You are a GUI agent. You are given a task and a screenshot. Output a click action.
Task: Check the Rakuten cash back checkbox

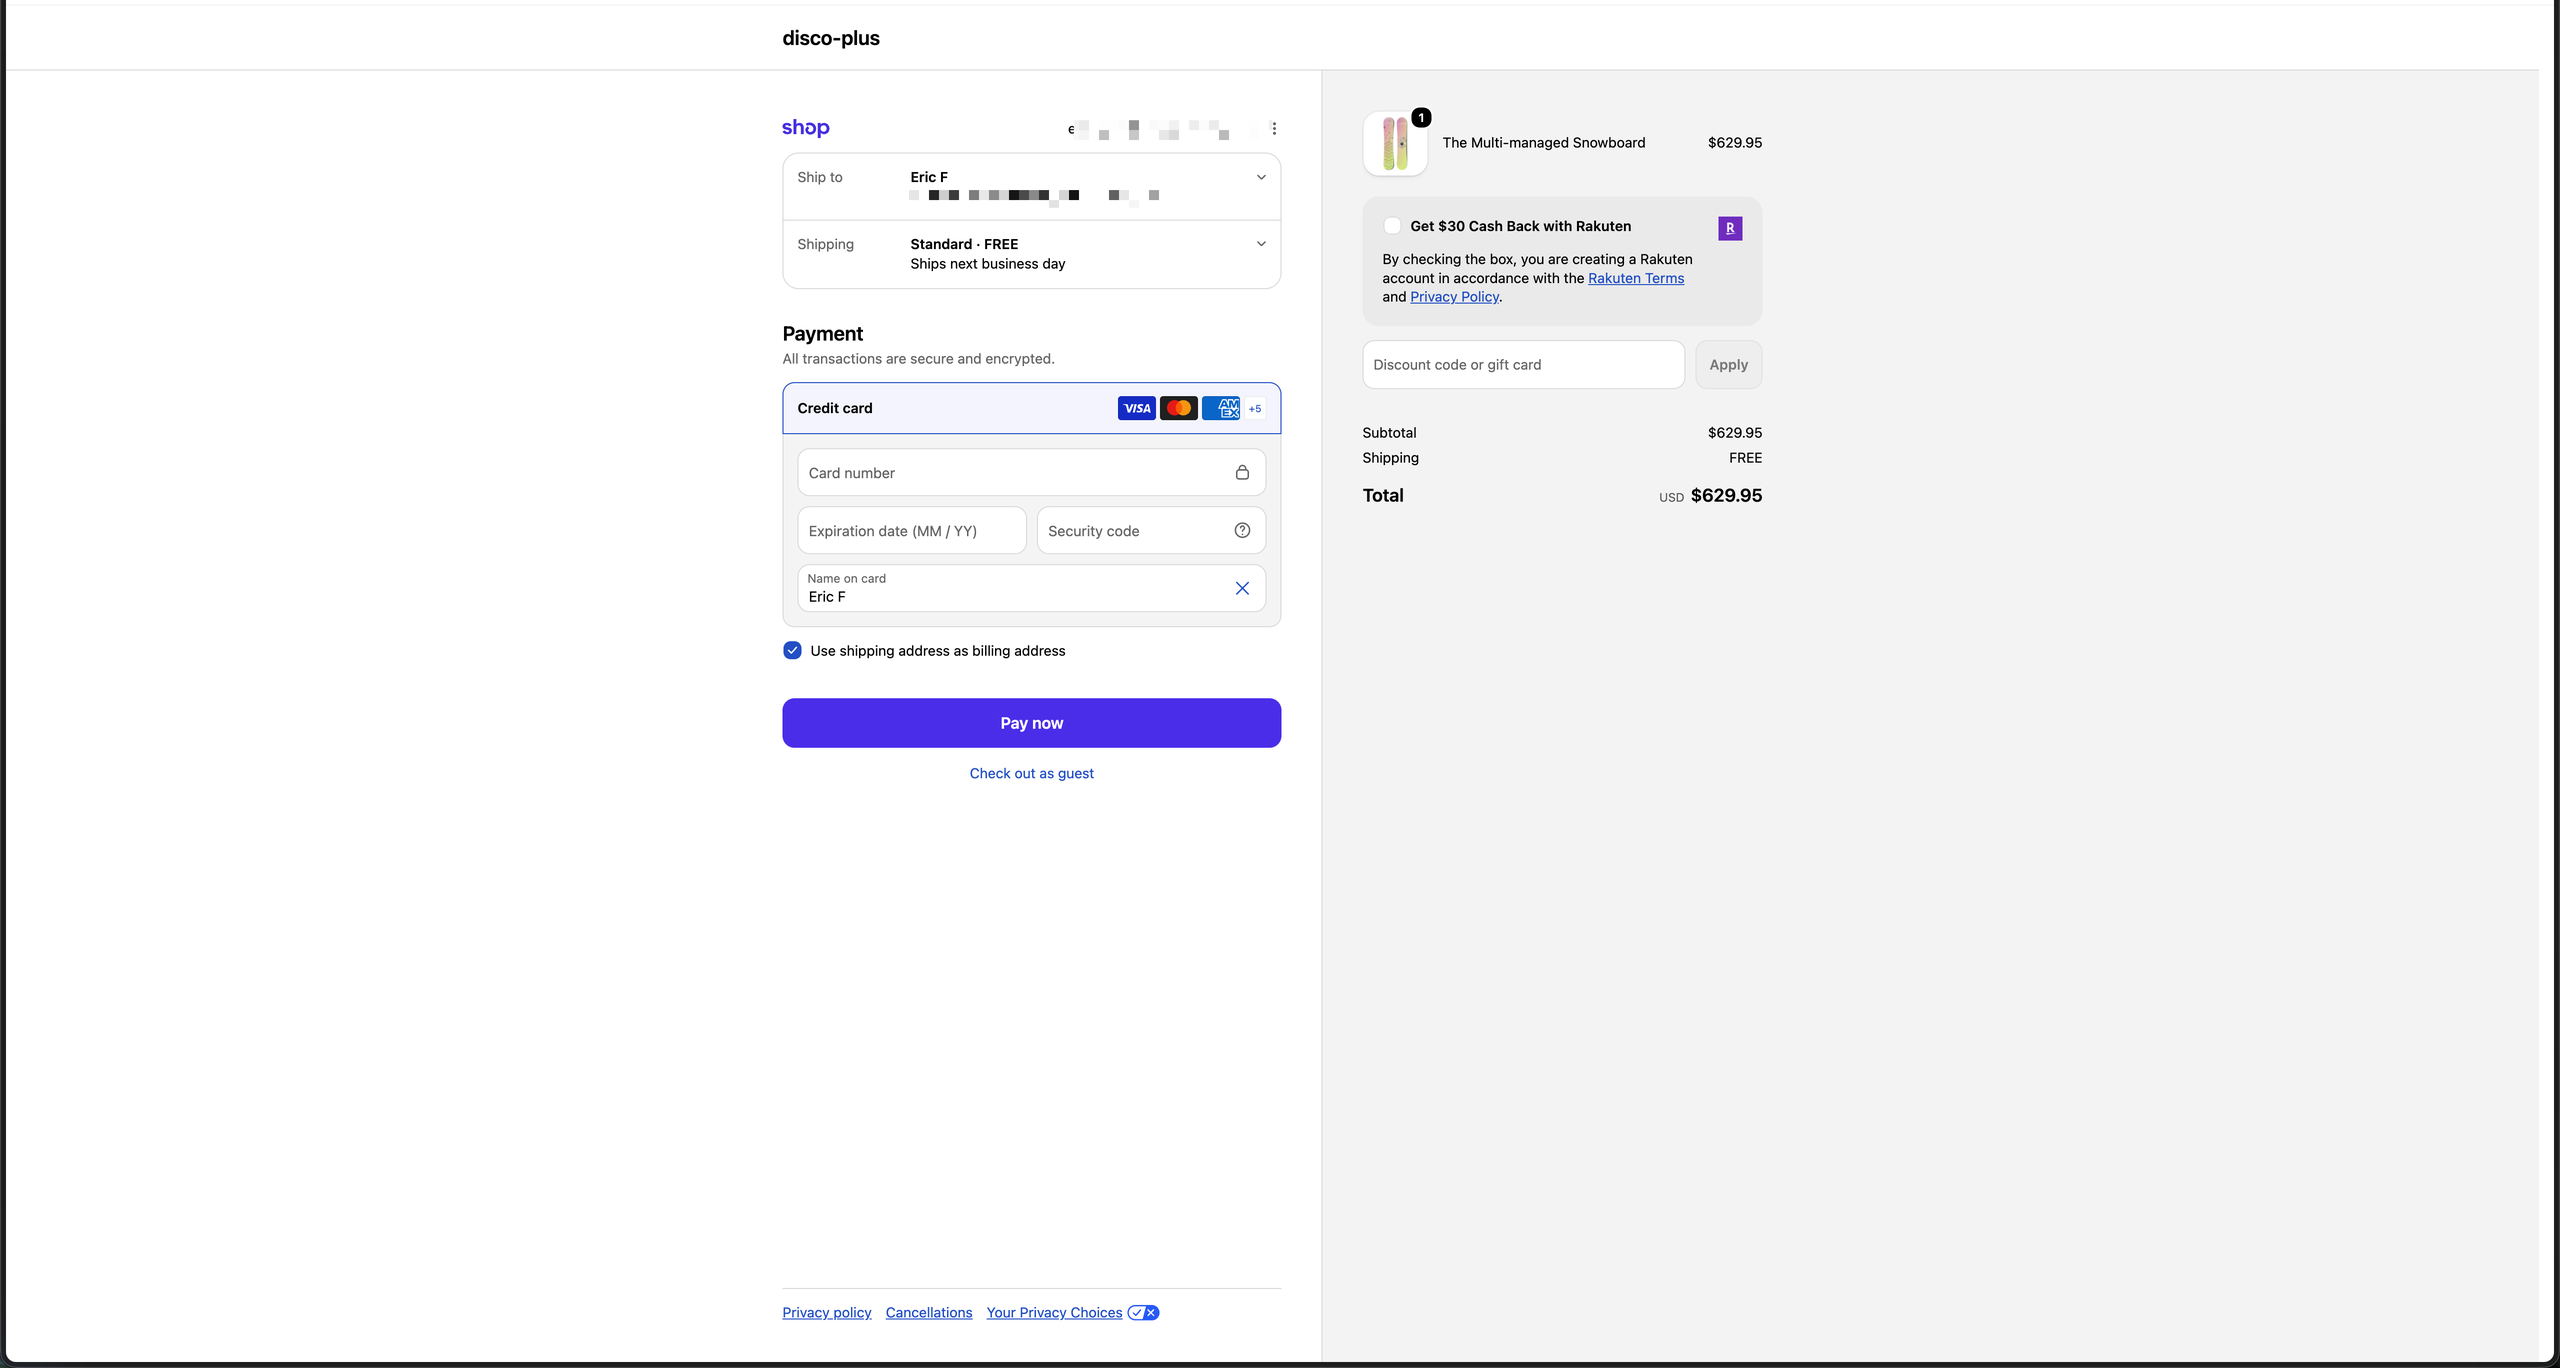pyautogui.click(x=1392, y=226)
